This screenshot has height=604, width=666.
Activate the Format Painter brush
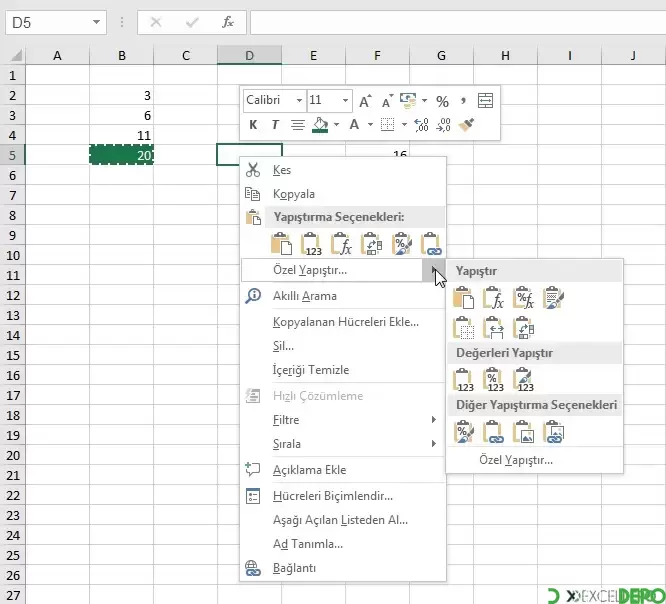point(466,125)
